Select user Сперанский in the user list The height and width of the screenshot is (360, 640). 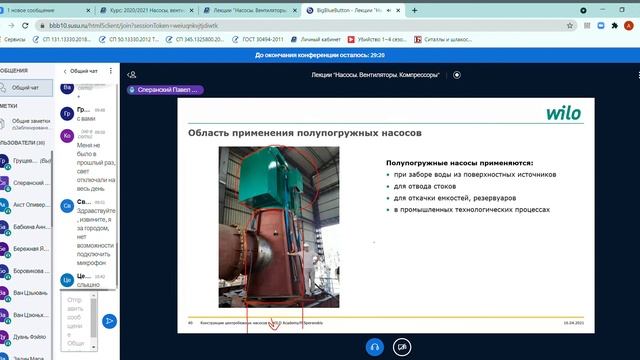[x=25, y=183]
